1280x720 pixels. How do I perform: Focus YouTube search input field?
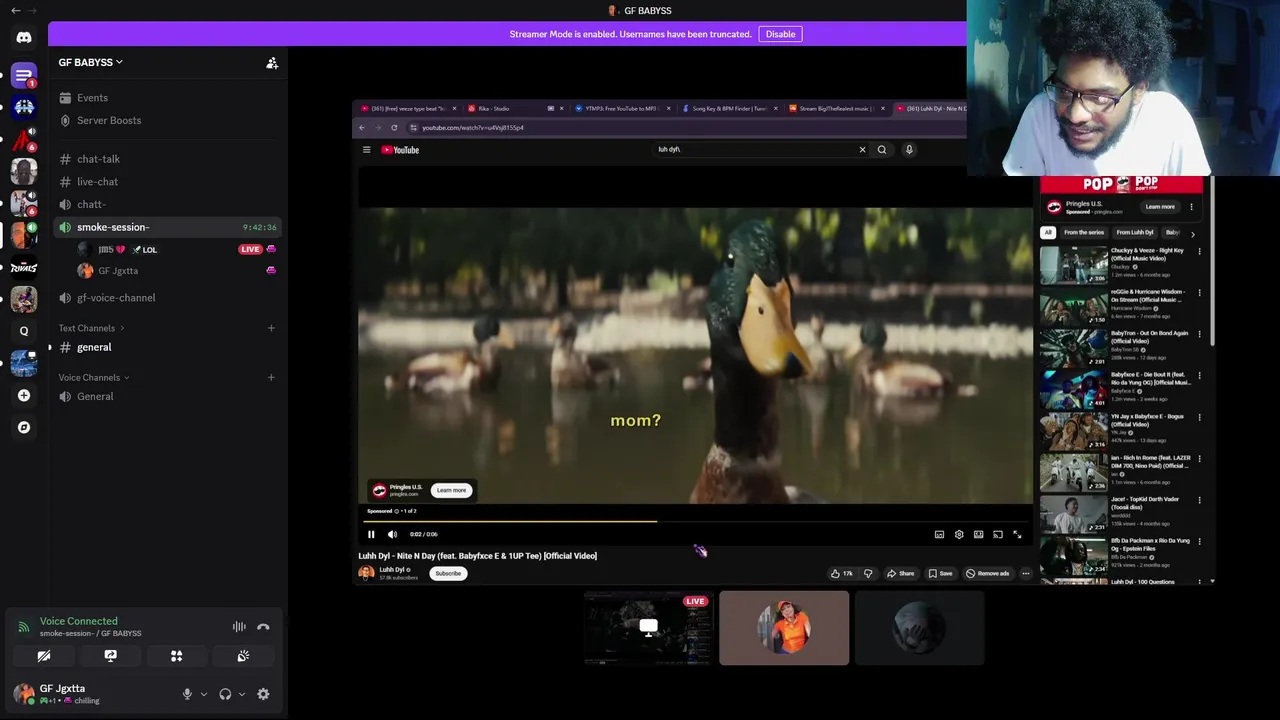coord(755,150)
